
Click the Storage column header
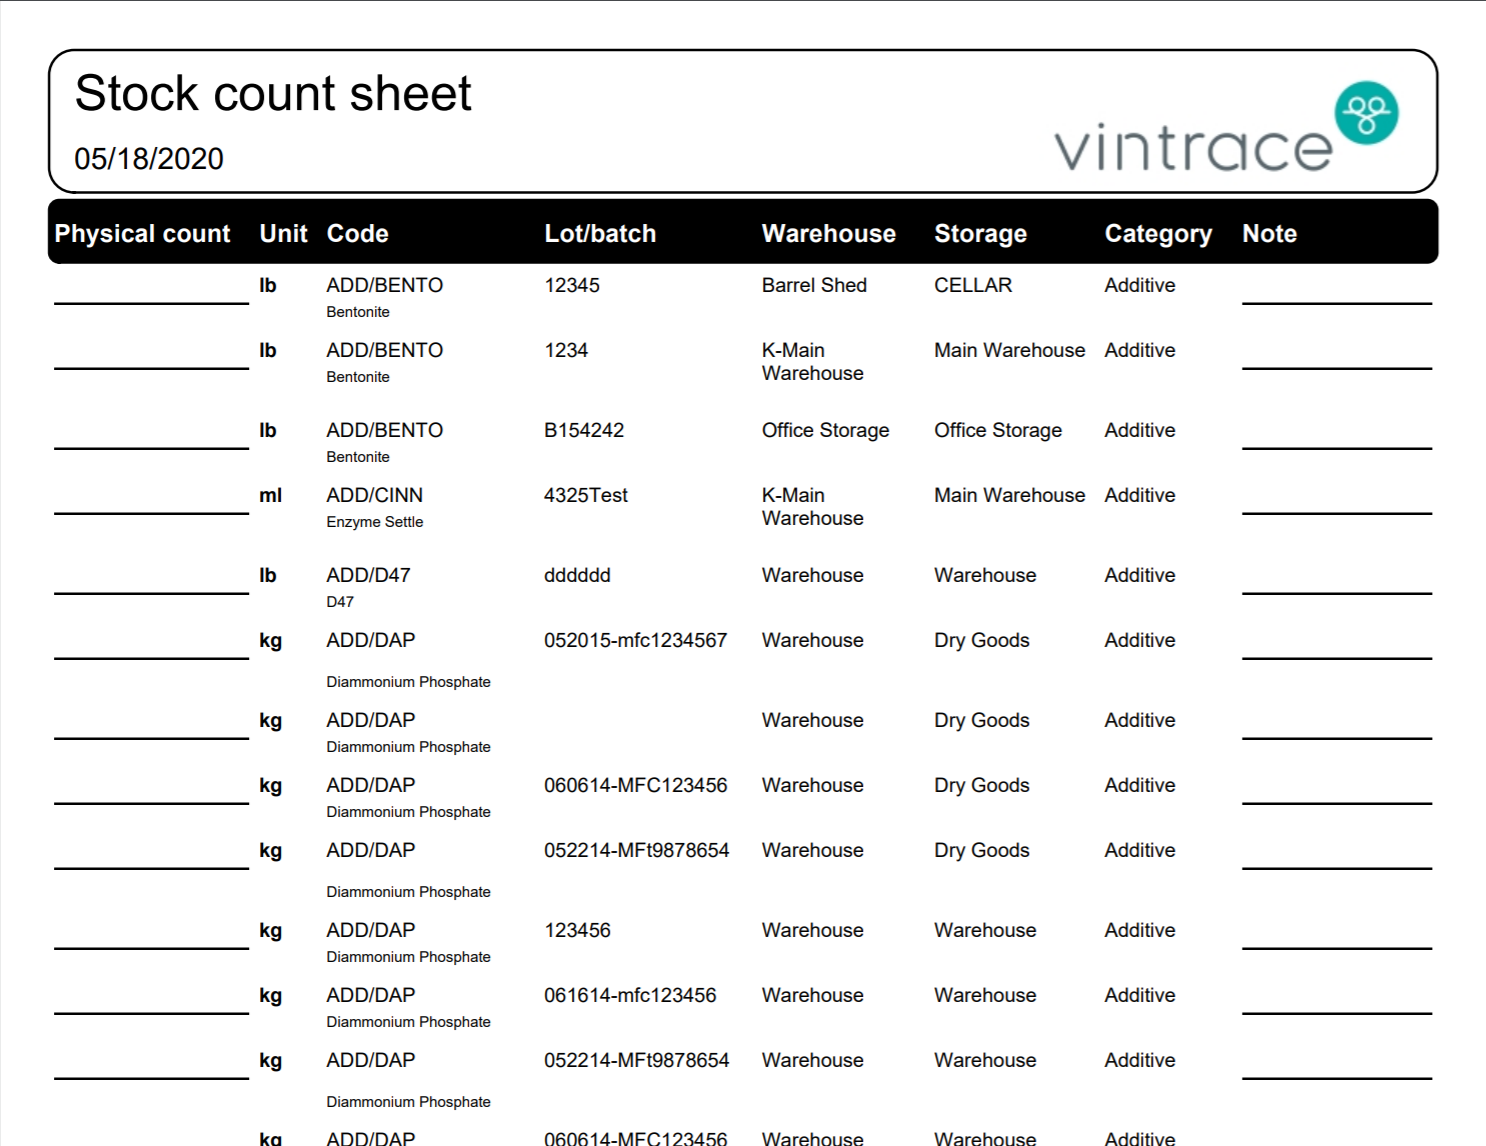click(980, 234)
